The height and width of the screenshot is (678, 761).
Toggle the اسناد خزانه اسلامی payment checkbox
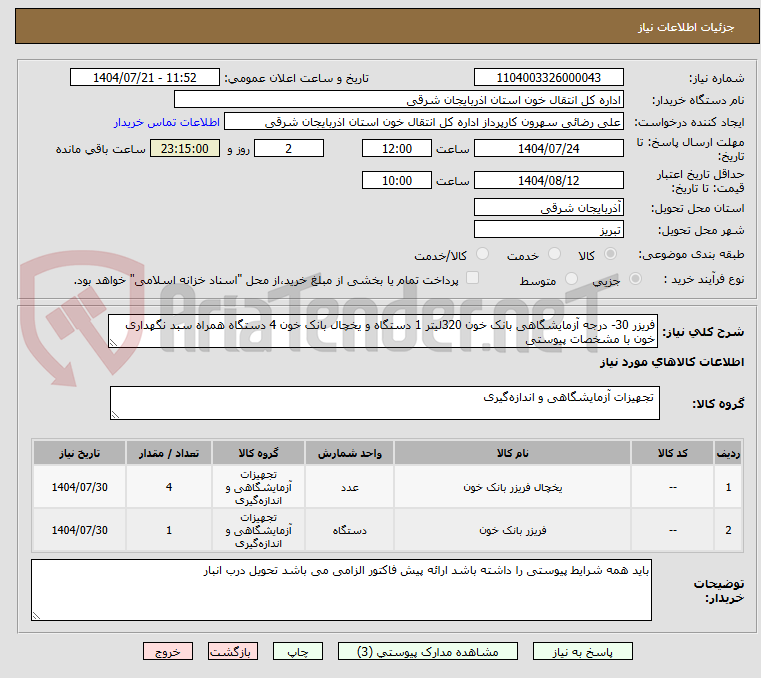click(472, 278)
